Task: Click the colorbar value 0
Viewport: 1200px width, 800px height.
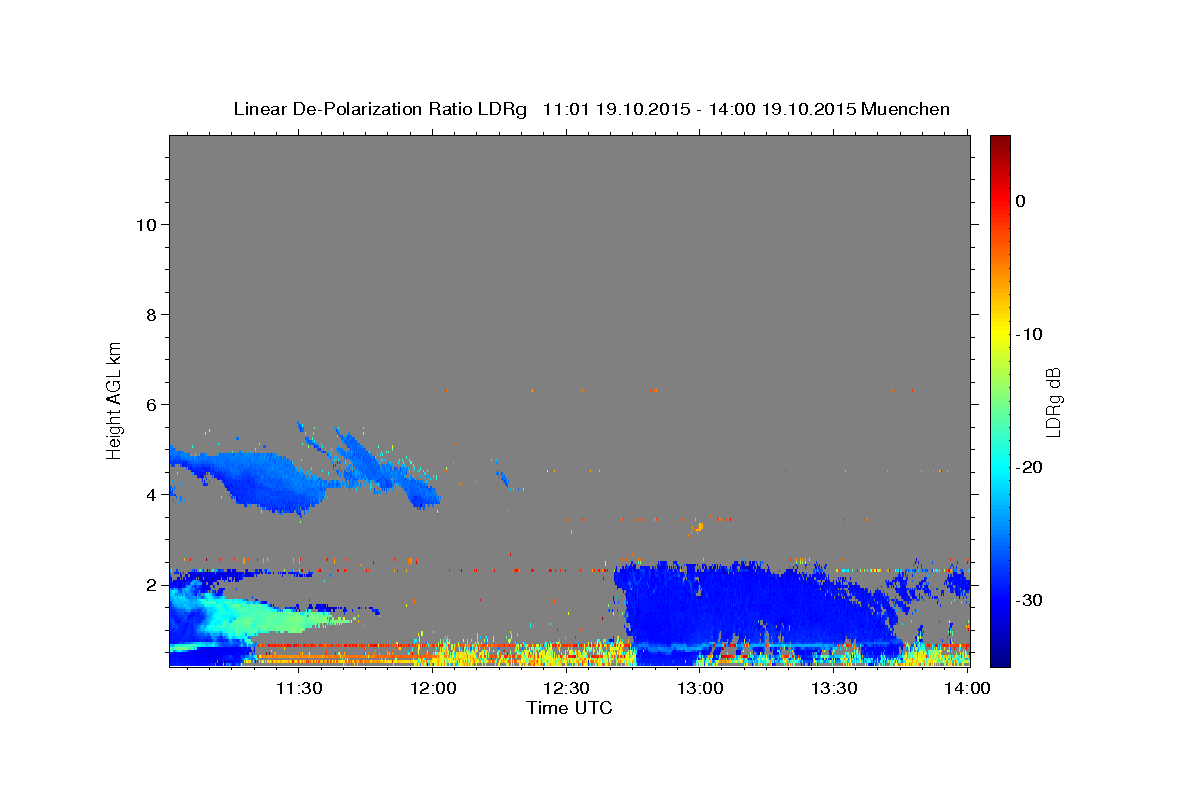Action: click(1021, 201)
